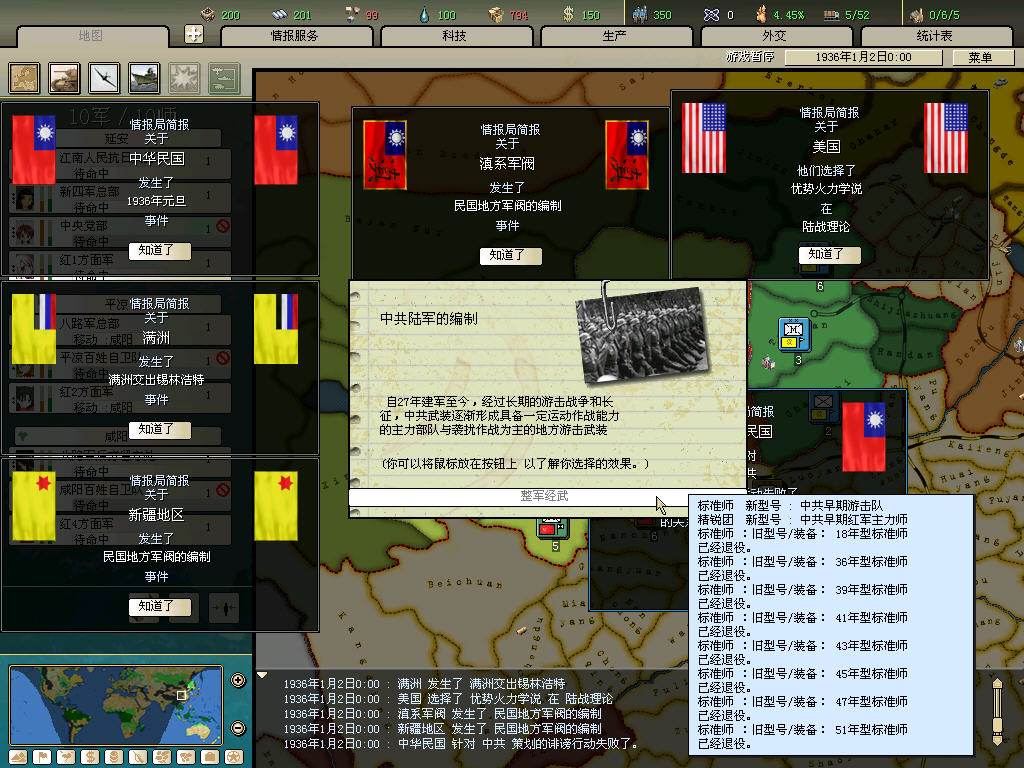The width and height of the screenshot is (1024, 768).
Task: Click the energy resource icon showing 200
Action: tap(208, 14)
